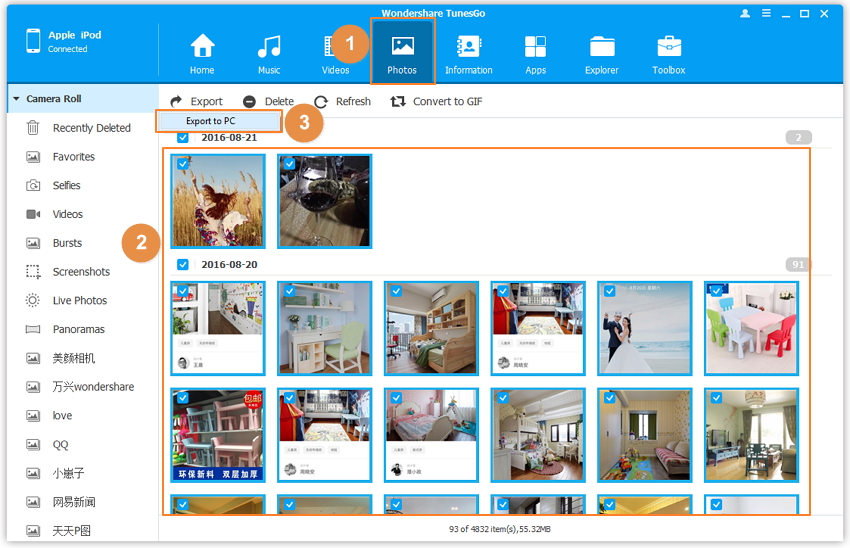The image size is (850, 548).
Task: Switch to the Photos tab
Action: [402, 52]
